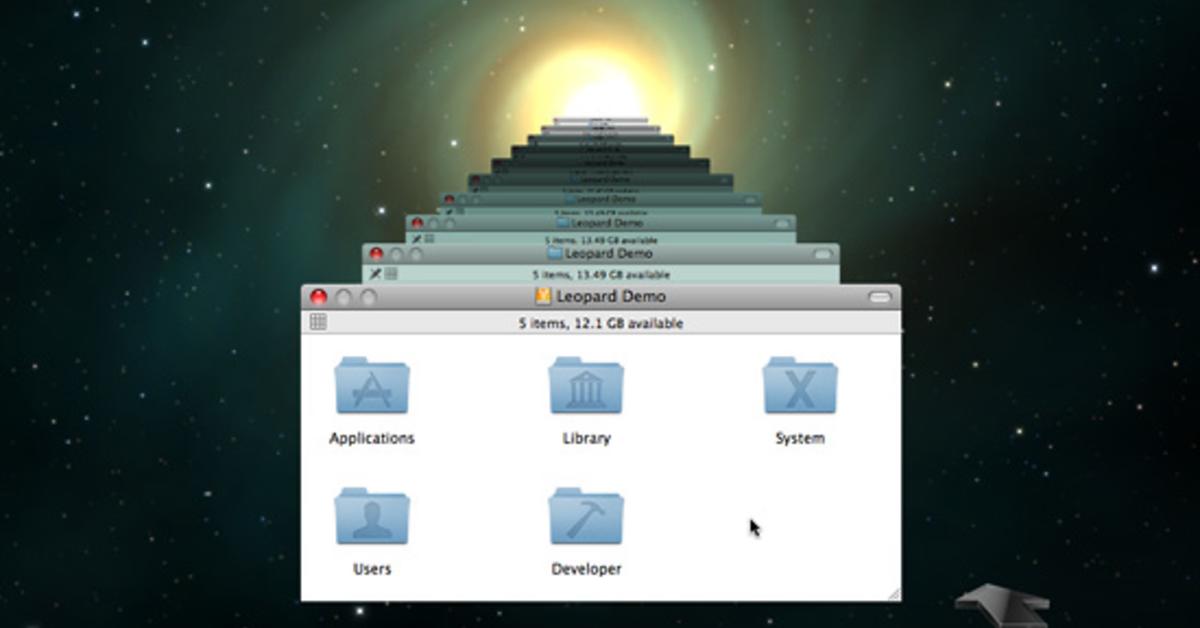Viewport: 1200px width, 628px height.
Task: Toggle the toolbar pill of the window directly behind the front
Action: pyautogui.click(x=823, y=255)
